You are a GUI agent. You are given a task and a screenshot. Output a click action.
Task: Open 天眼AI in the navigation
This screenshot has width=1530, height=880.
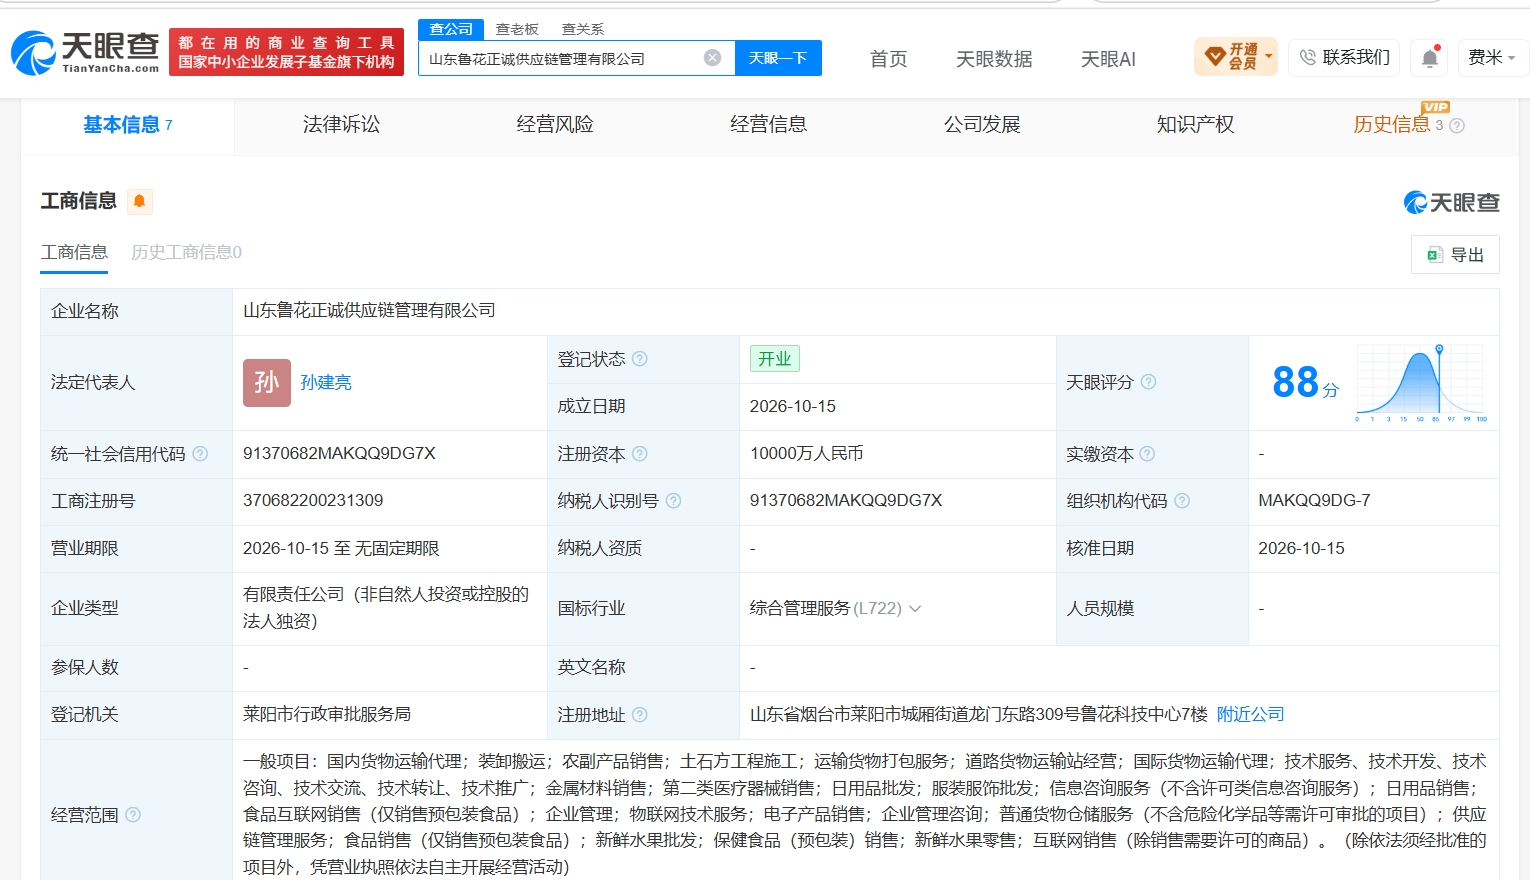pos(1108,59)
